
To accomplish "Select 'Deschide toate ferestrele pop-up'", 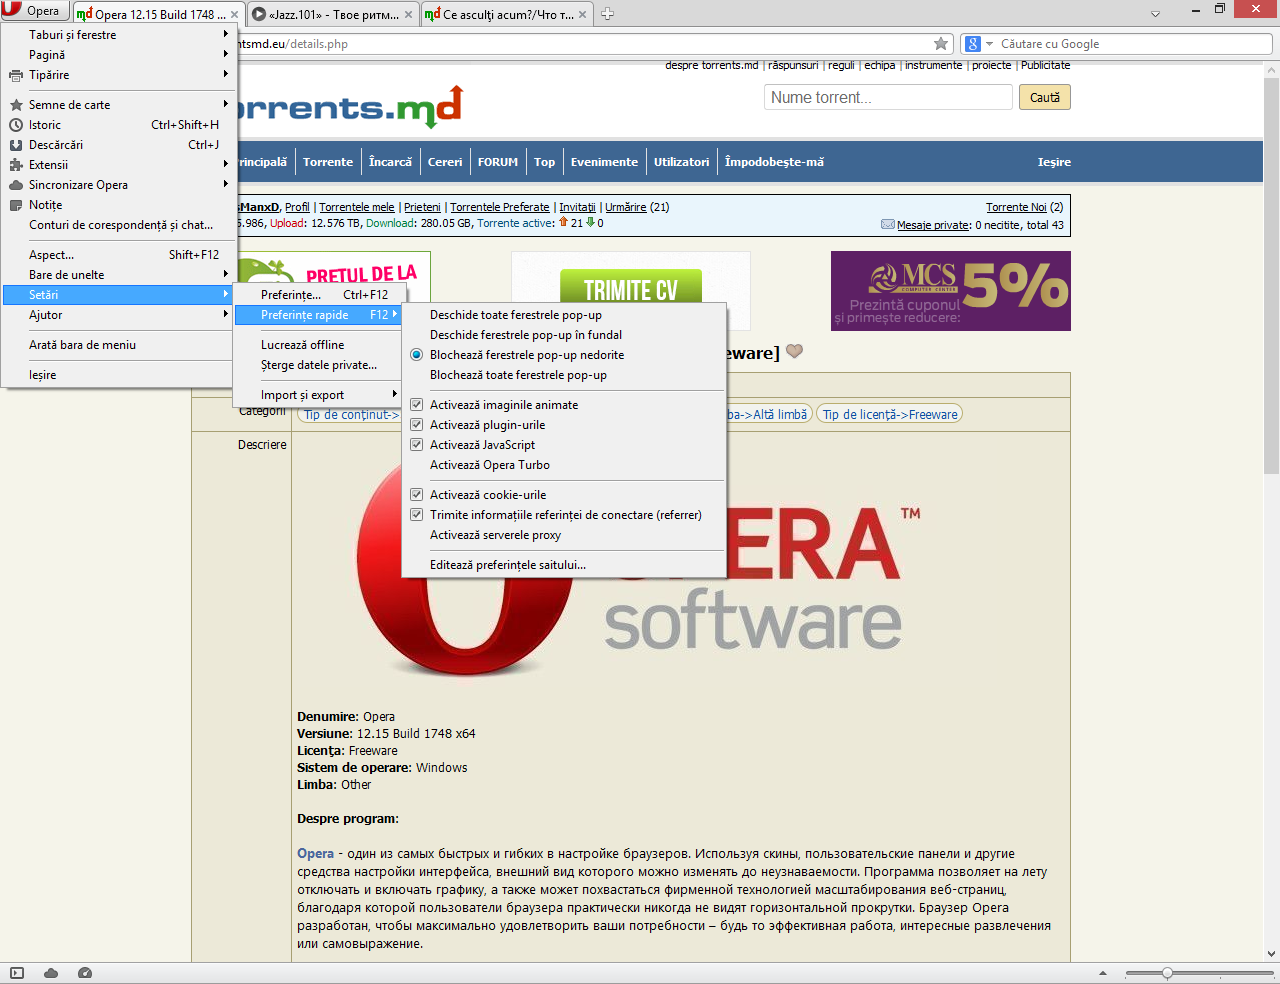I will pyautogui.click(x=564, y=315).
